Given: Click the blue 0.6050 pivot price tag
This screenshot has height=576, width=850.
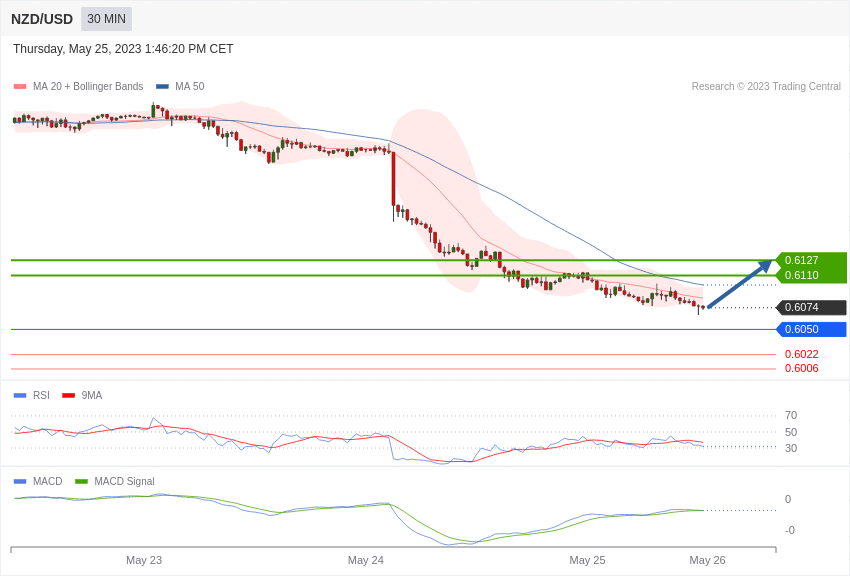Looking at the screenshot, I should (811, 329).
